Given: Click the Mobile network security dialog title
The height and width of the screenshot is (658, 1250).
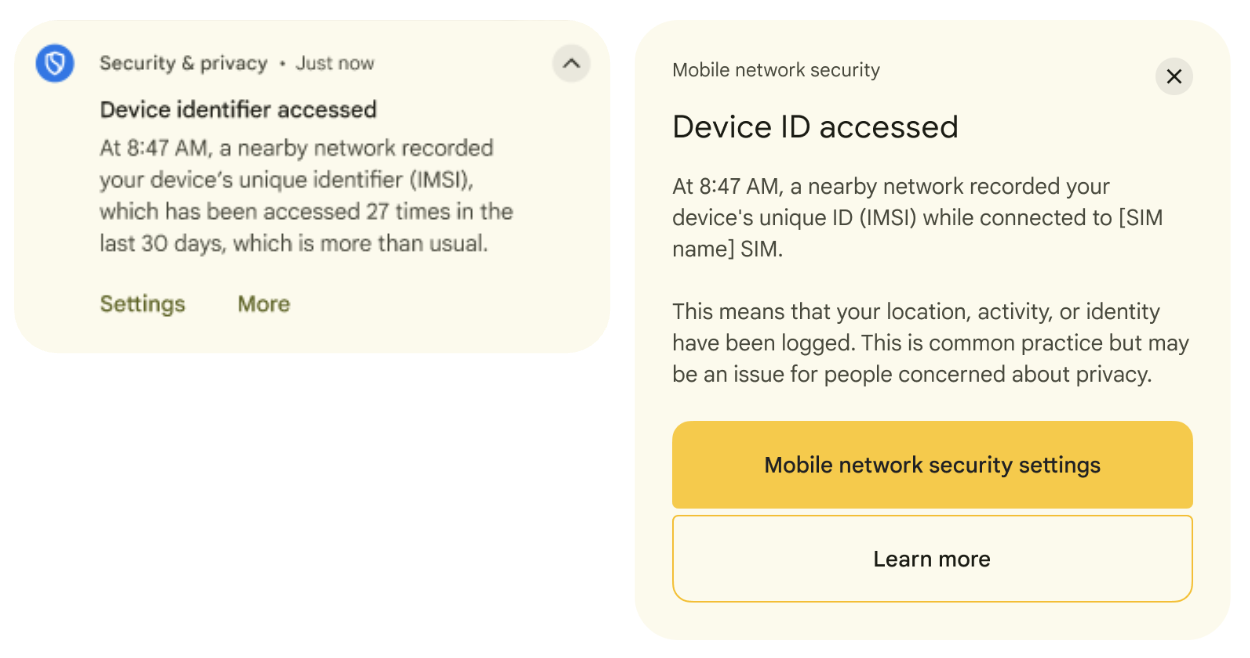Looking at the screenshot, I should tap(775, 70).
